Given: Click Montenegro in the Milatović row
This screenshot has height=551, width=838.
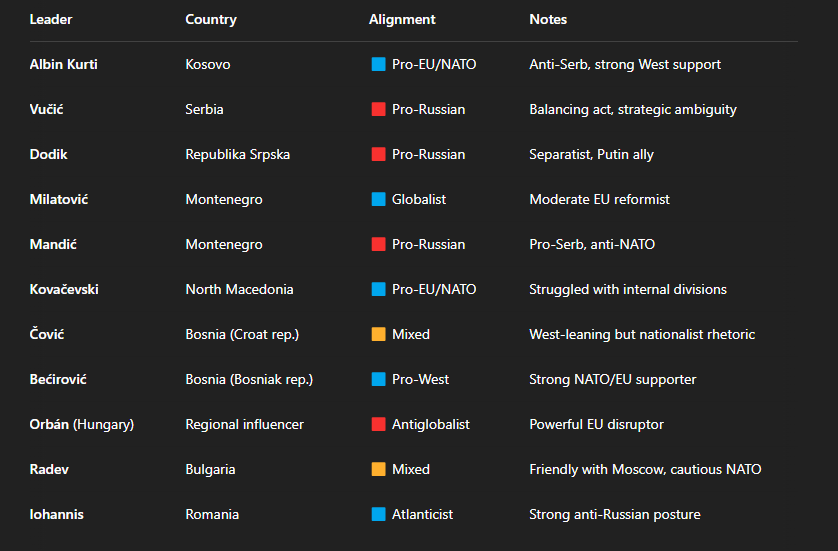Looking at the screenshot, I should [224, 200].
